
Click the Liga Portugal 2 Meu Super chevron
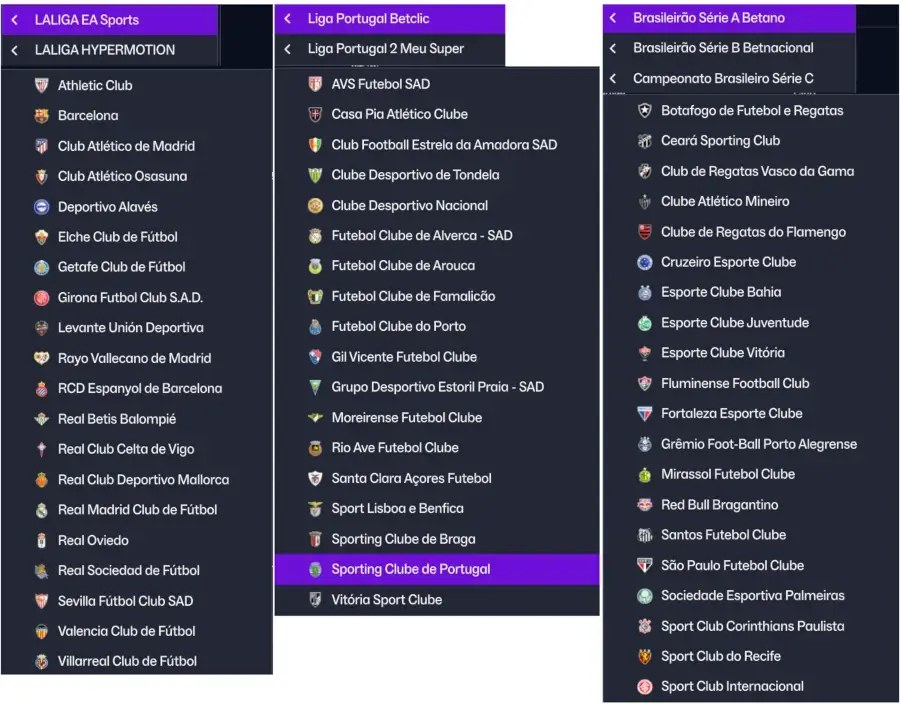coord(288,49)
